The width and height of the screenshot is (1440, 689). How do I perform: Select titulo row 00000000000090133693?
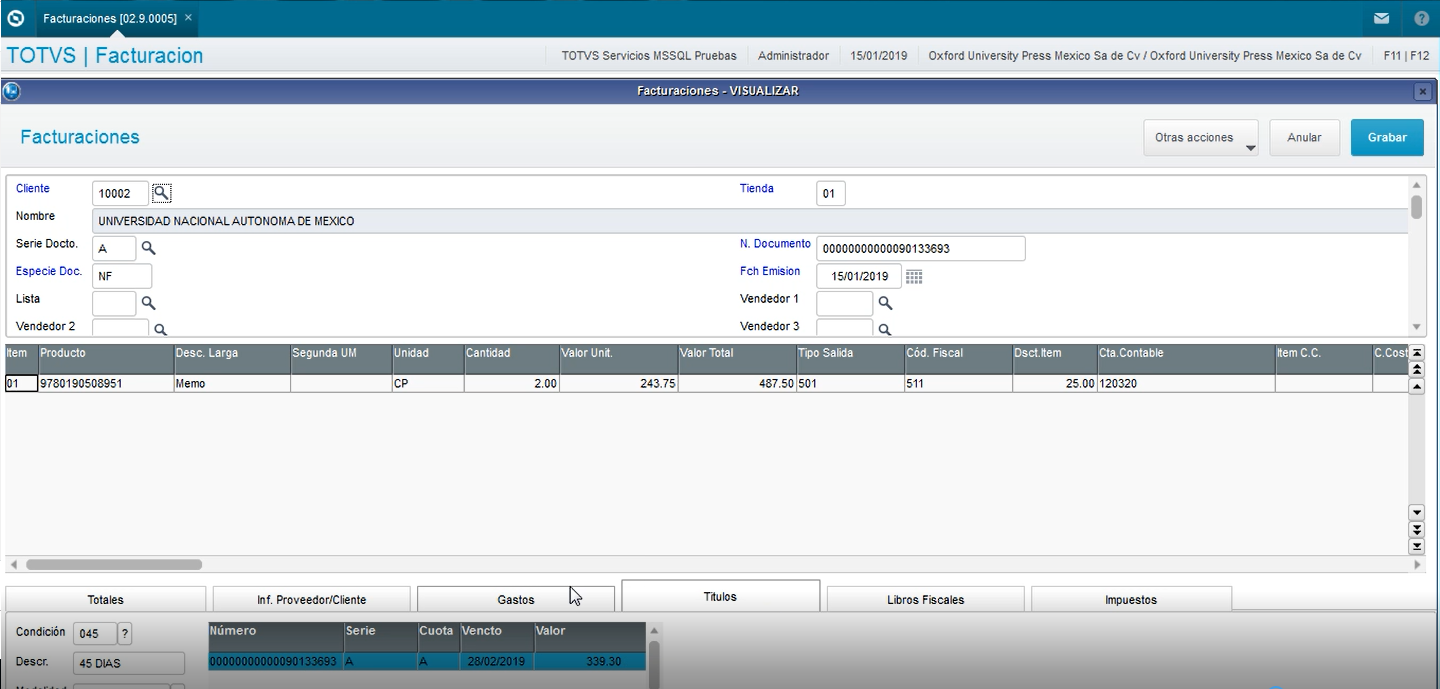coord(427,662)
